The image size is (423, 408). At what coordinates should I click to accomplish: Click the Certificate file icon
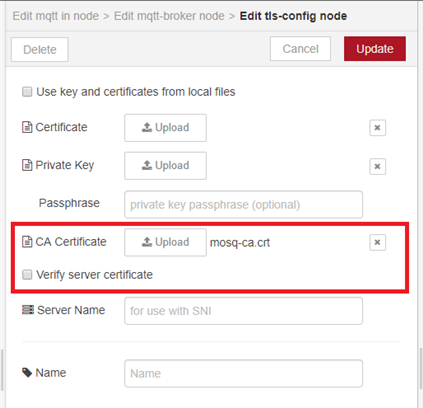[27, 127]
